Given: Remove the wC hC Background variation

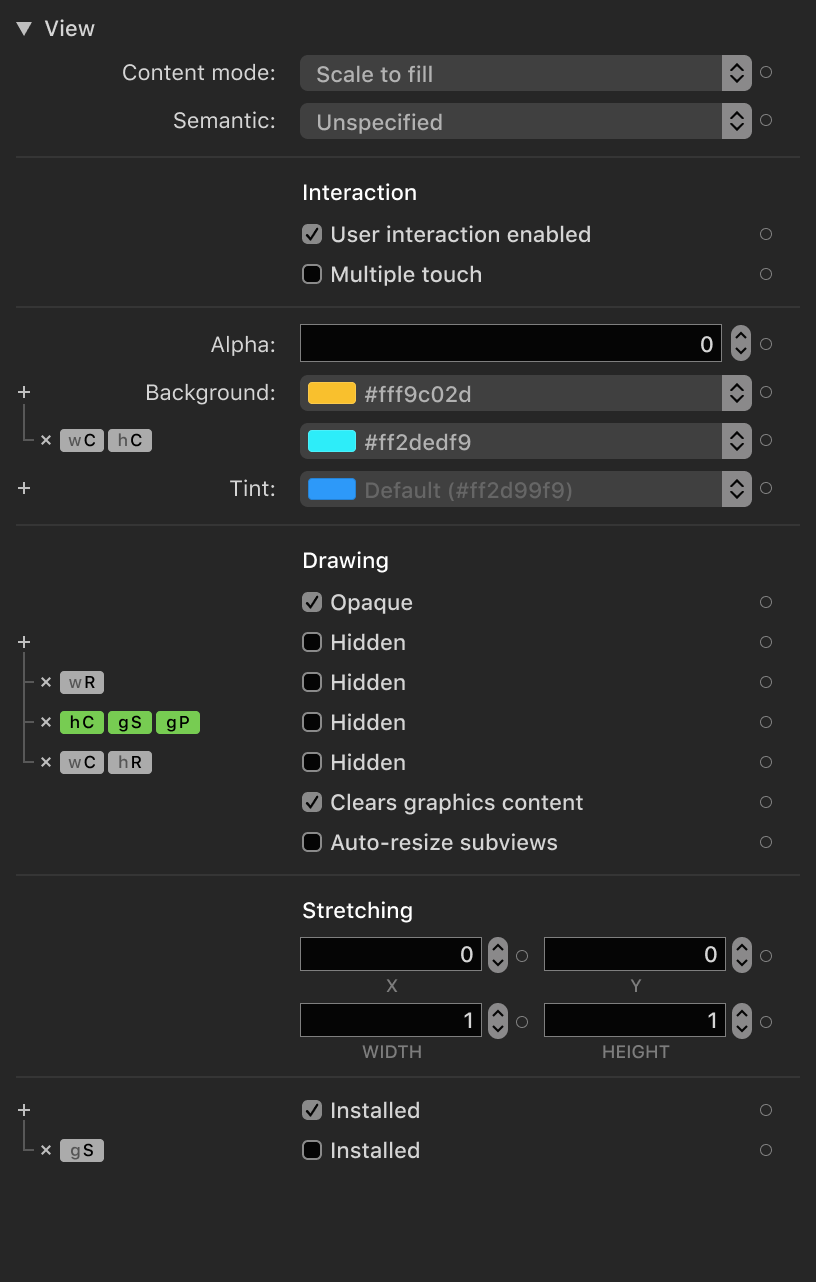Looking at the screenshot, I should (x=46, y=440).
